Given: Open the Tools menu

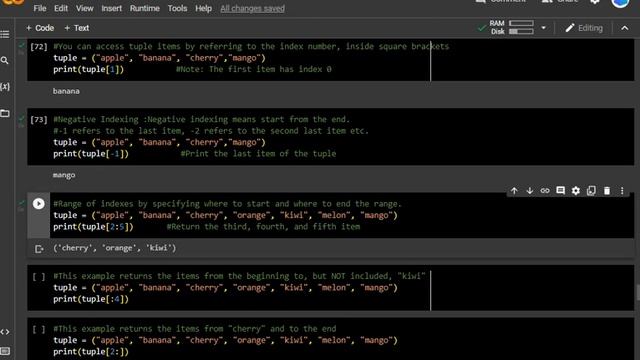Looking at the screenshot, I should click(x=177, y=8).
